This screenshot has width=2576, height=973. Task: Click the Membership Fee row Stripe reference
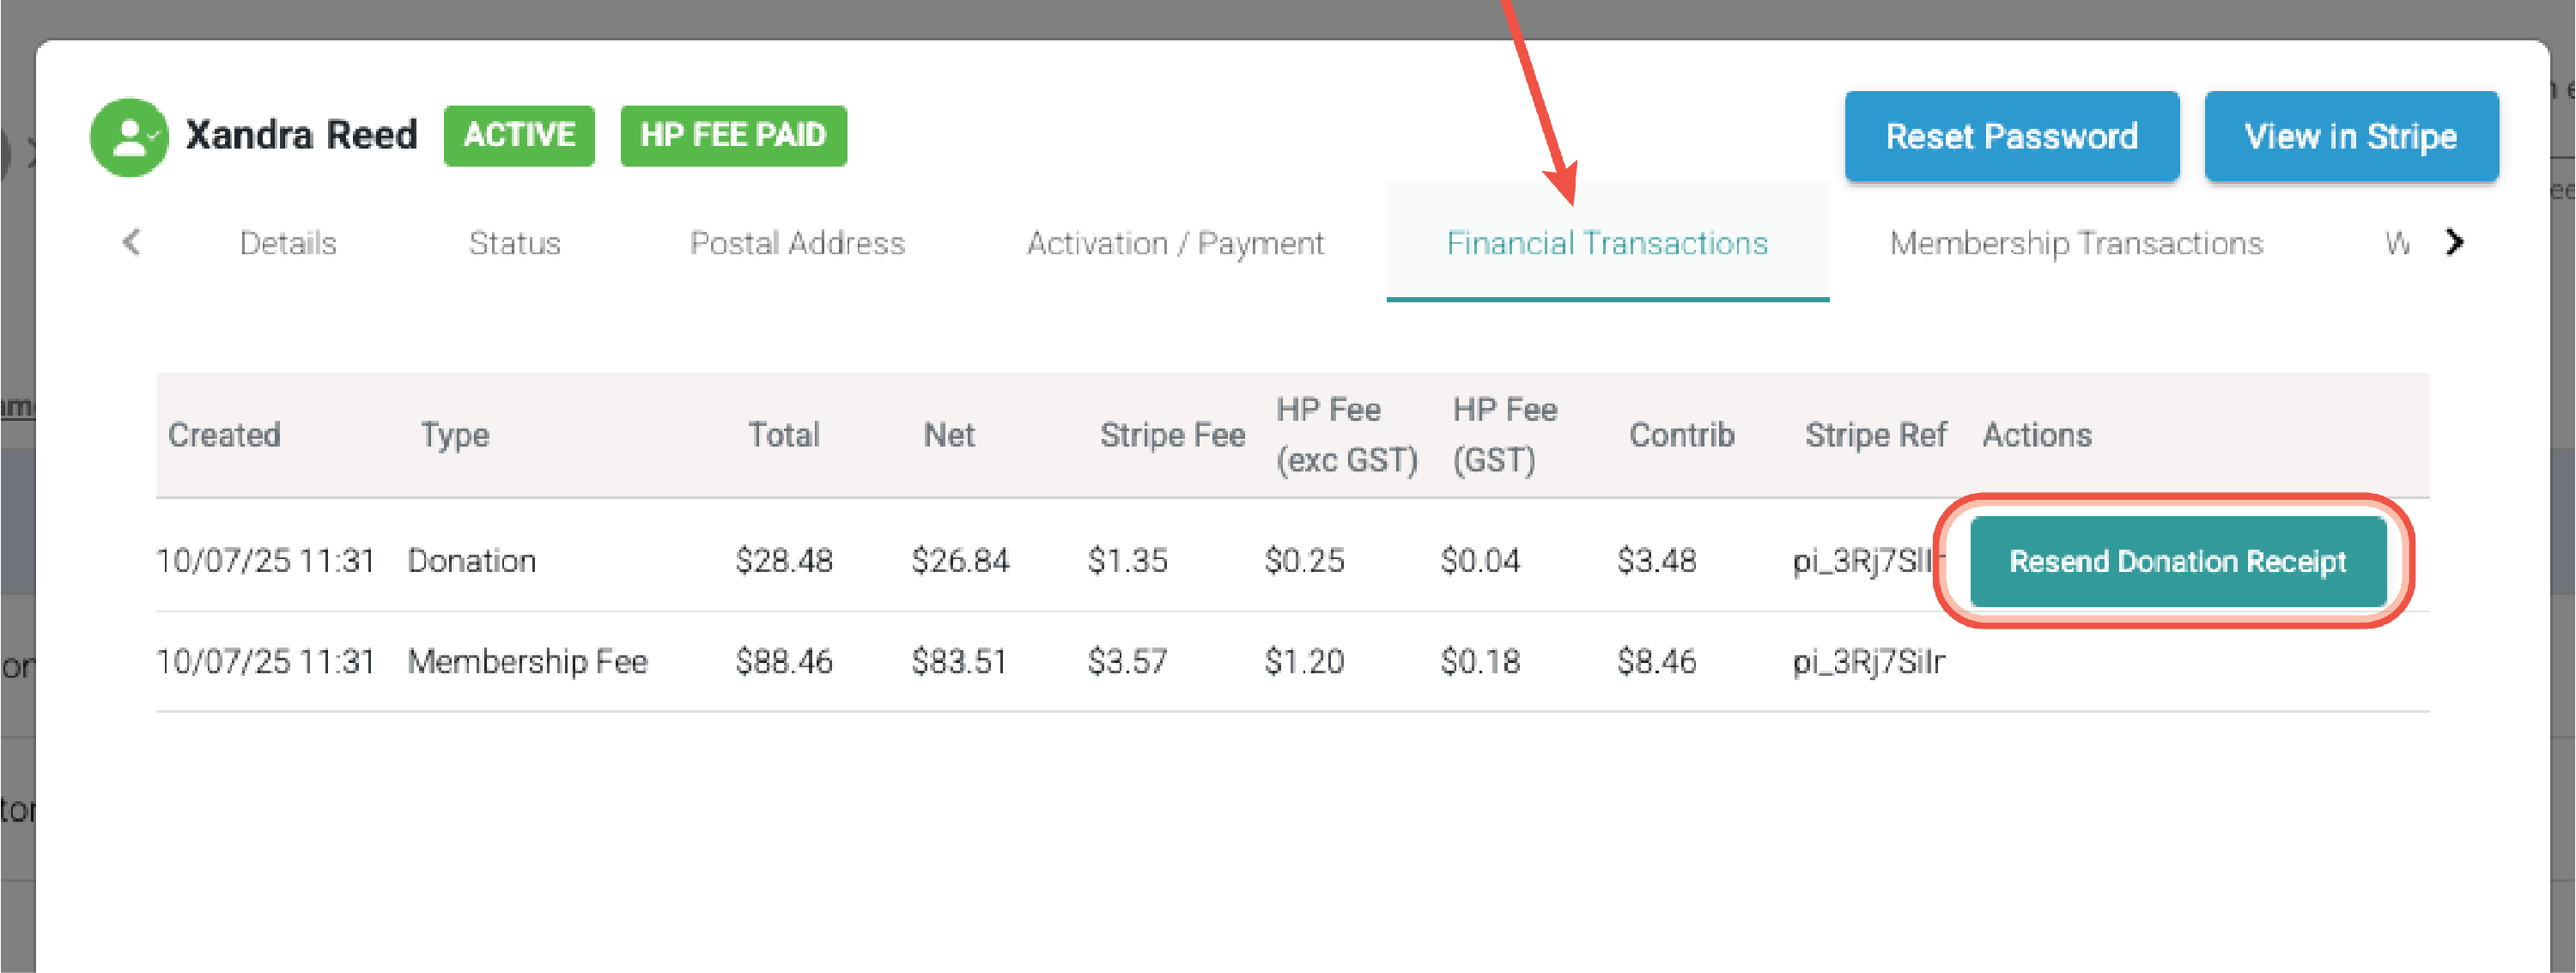[1868, 663]
